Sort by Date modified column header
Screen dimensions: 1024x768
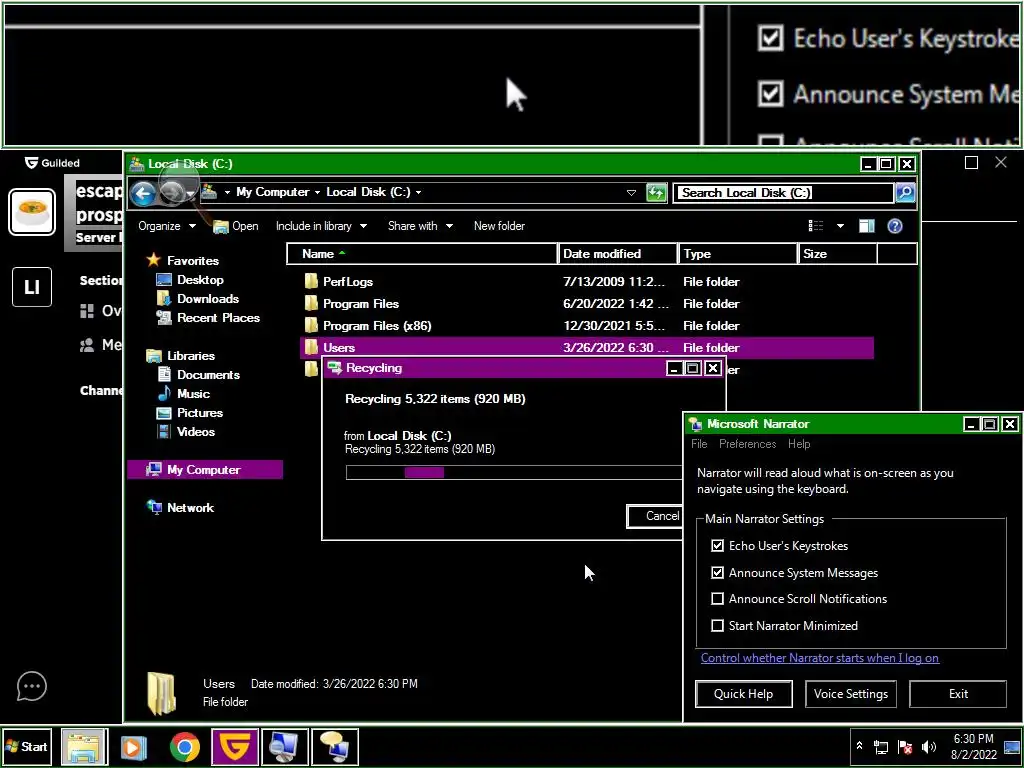618,254
